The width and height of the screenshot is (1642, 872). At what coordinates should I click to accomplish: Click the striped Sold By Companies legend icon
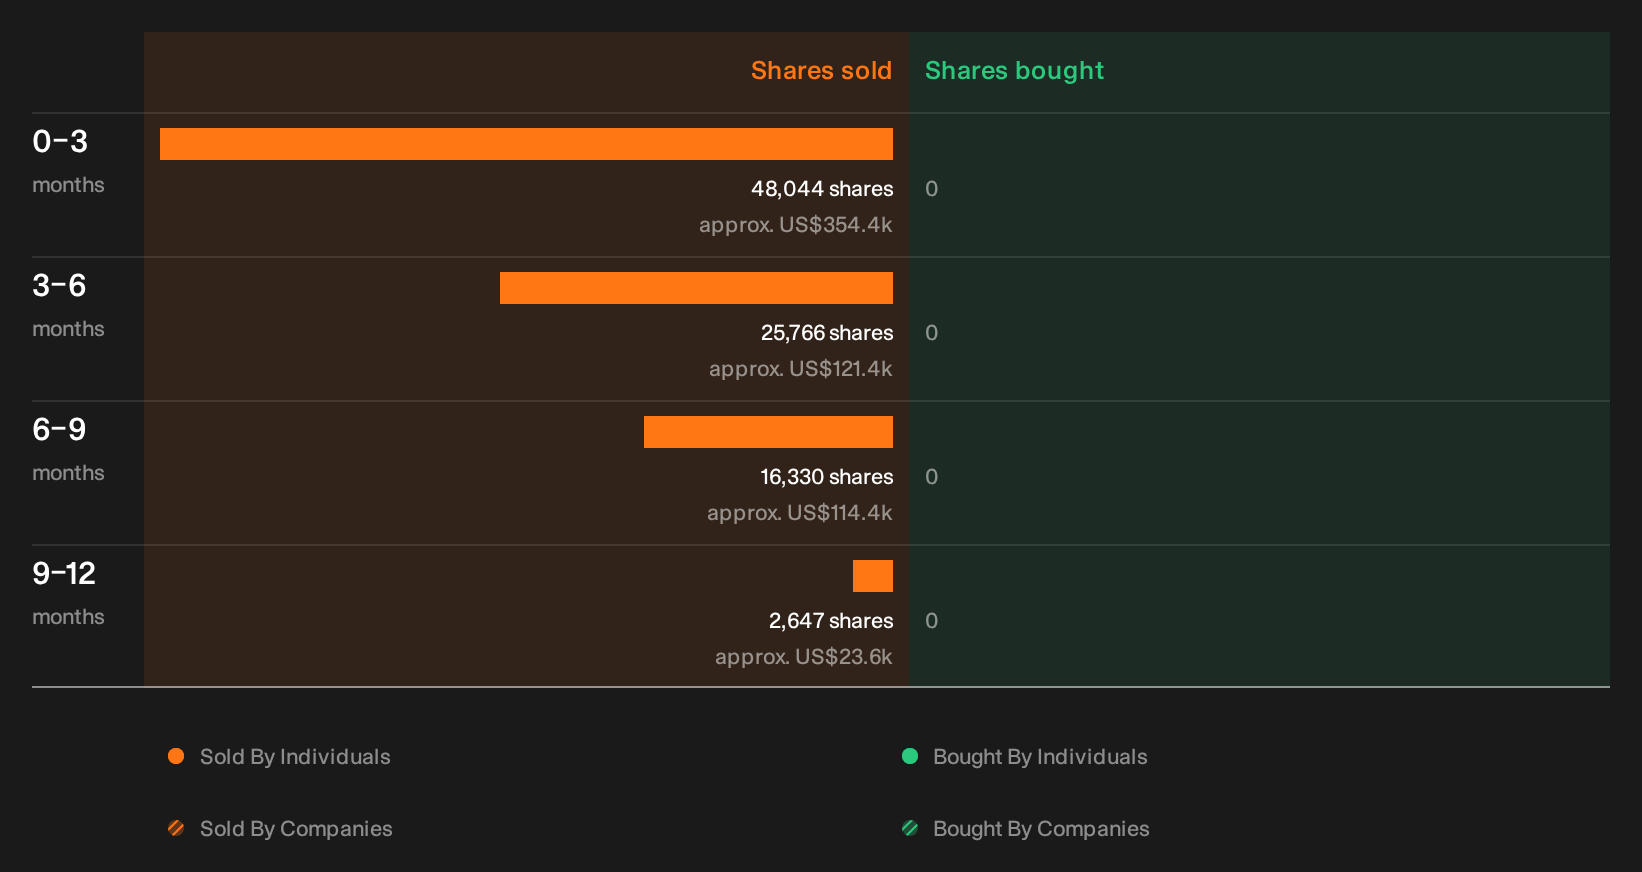176,828
